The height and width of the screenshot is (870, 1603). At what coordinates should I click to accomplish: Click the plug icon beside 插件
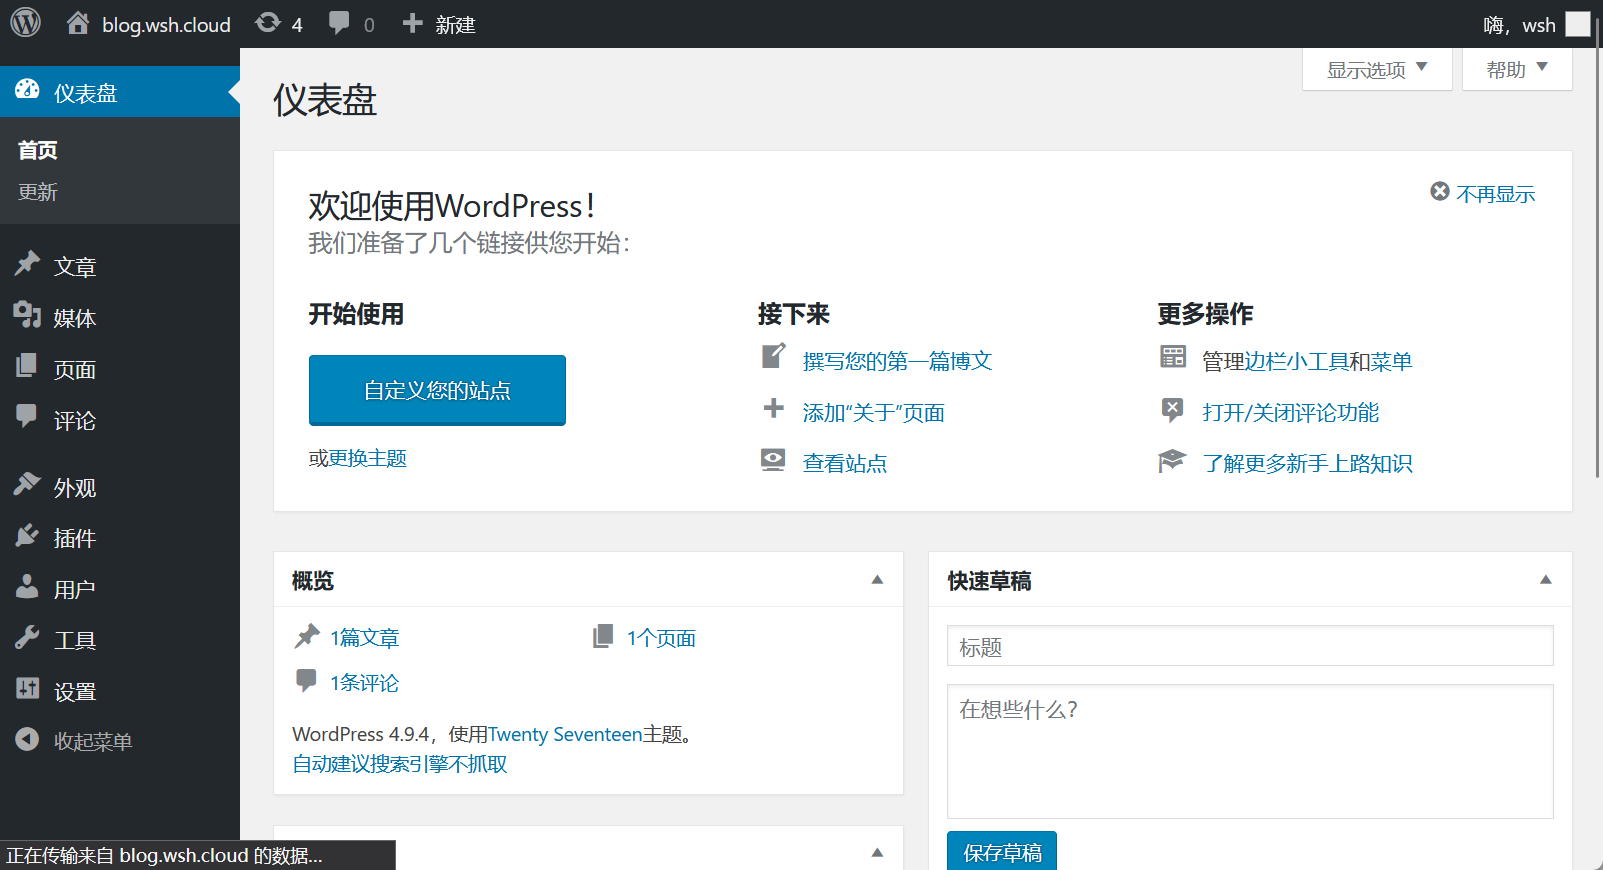click(x=27, y=535)
